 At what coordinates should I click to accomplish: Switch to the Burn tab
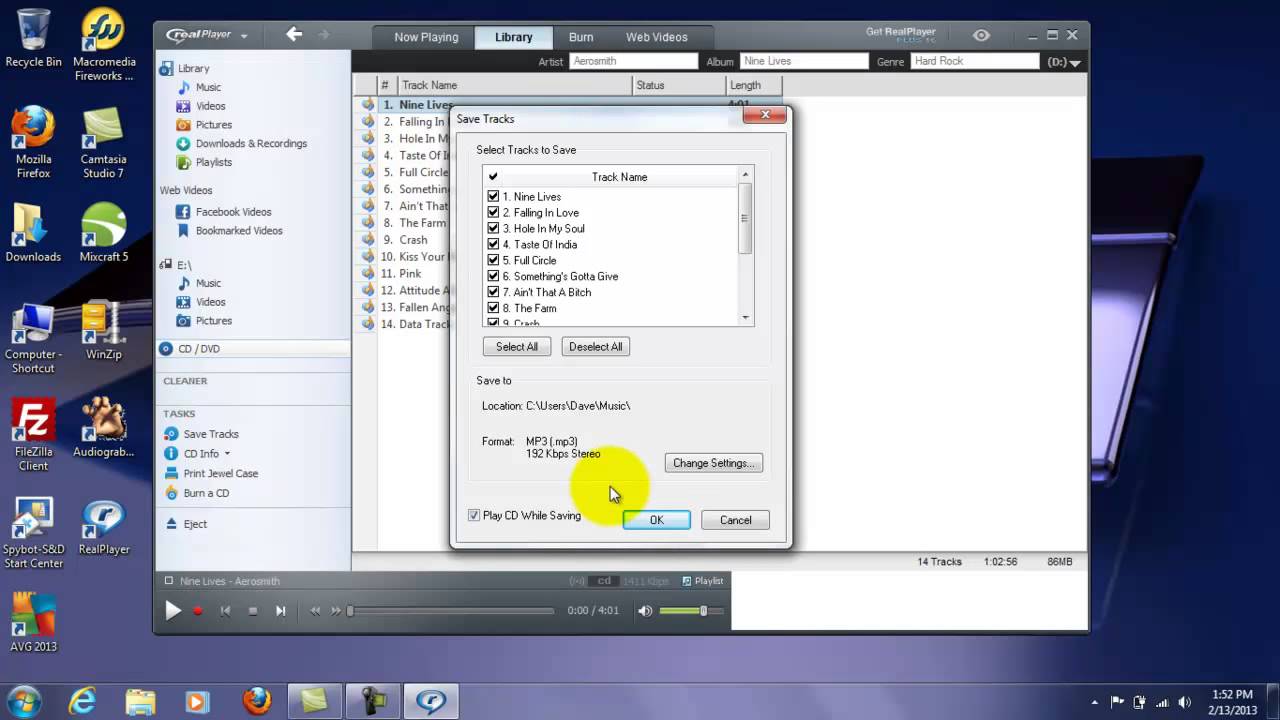(581, 37)
